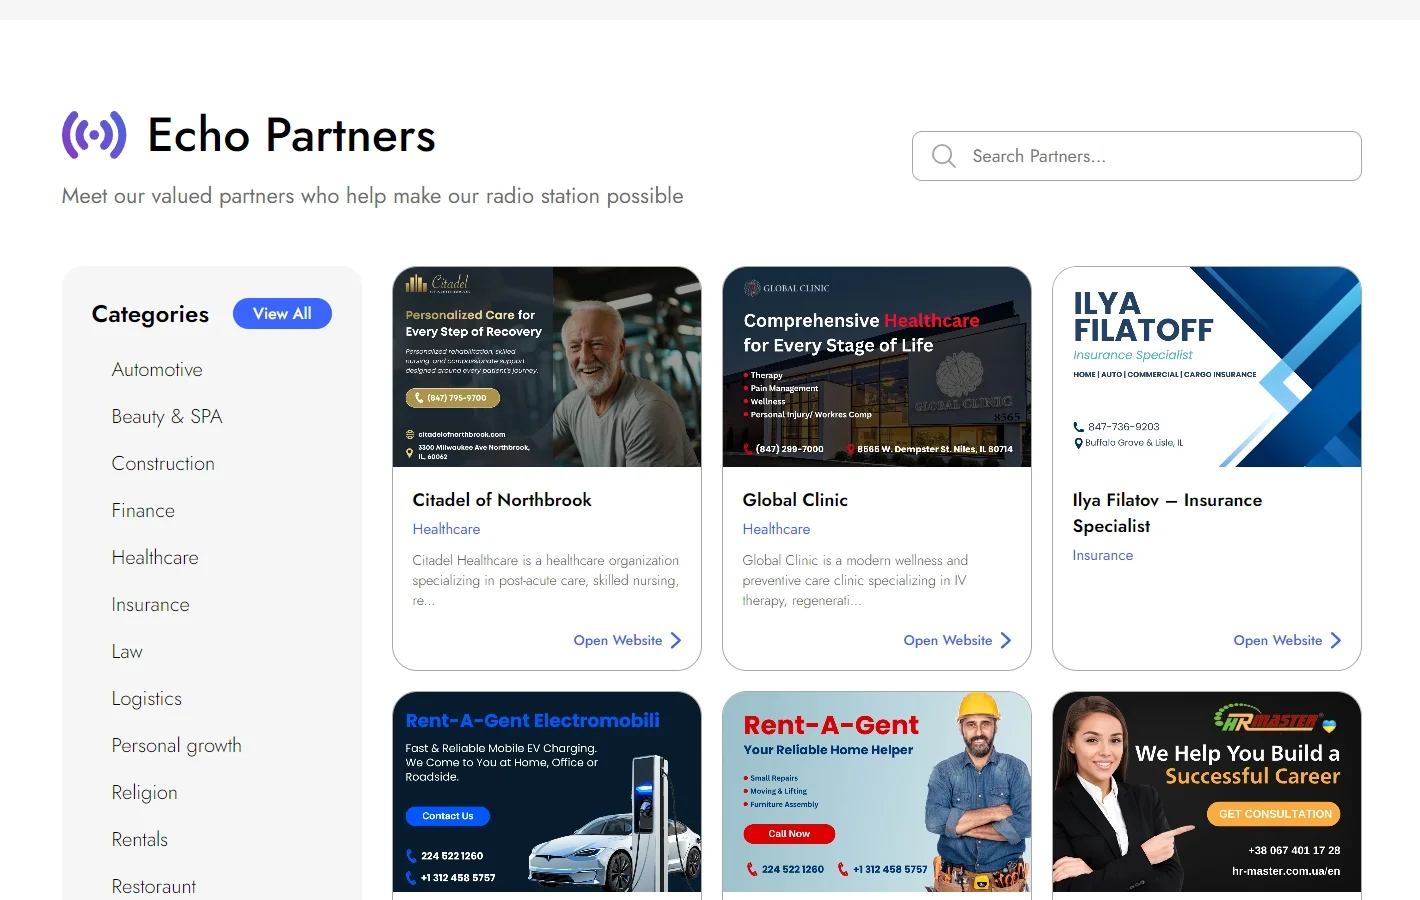Select the Finance category

pos(143,511)
